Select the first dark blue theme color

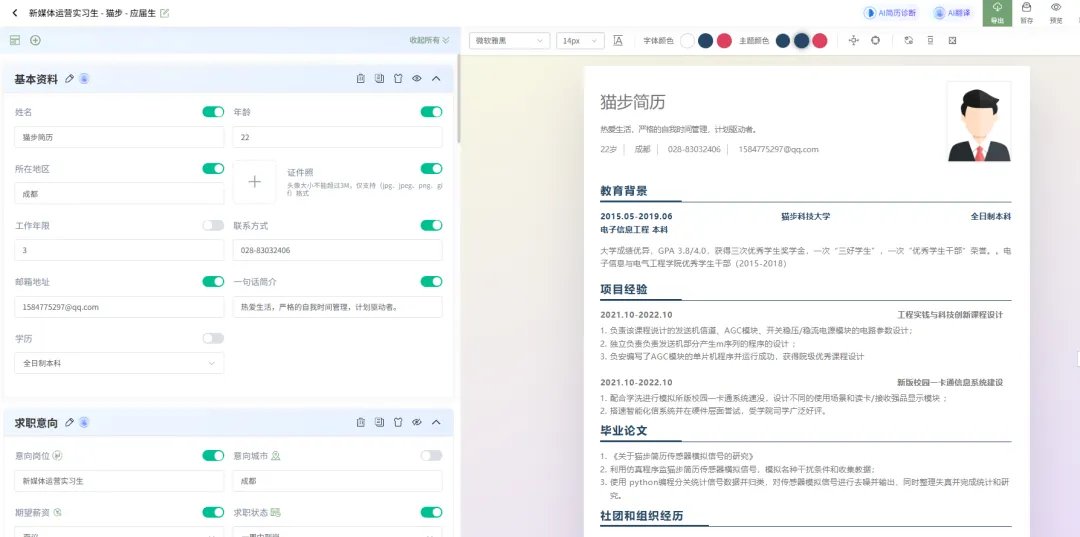pyautogui.click(x=782, y=41)
